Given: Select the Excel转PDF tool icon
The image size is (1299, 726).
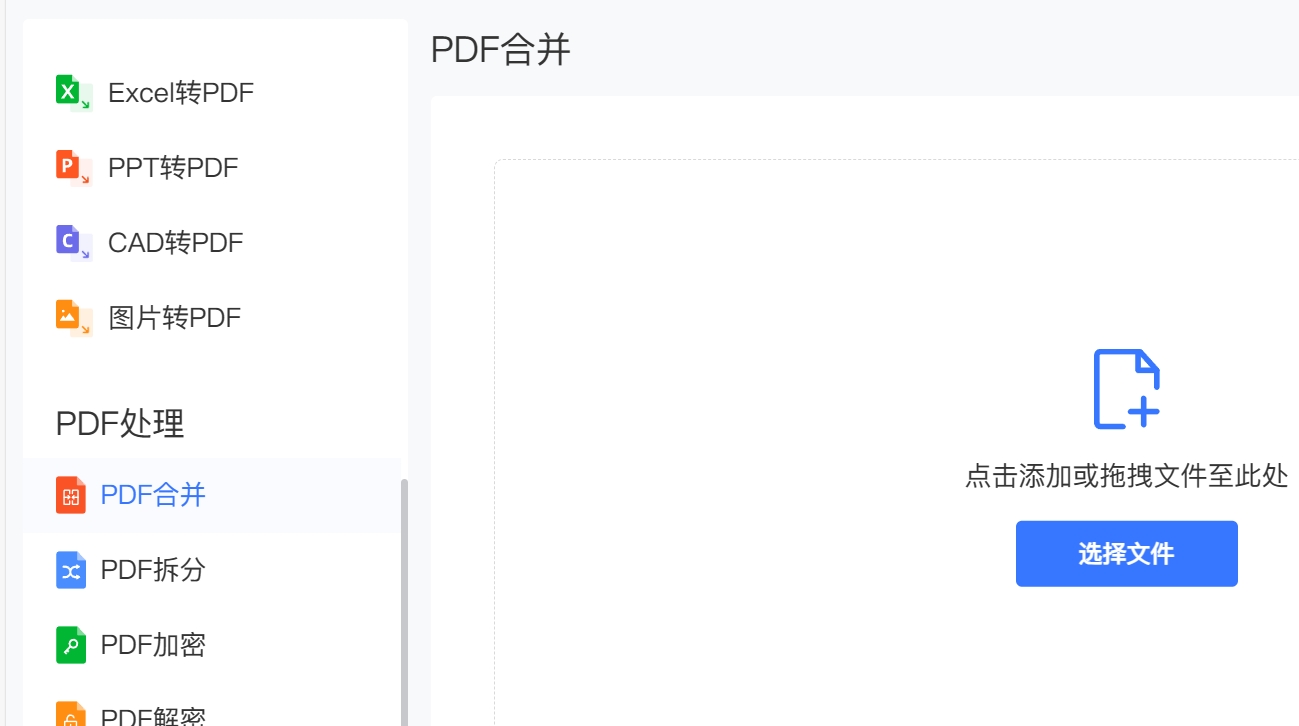Looking at the screenshot, I should tap(70, 92).
